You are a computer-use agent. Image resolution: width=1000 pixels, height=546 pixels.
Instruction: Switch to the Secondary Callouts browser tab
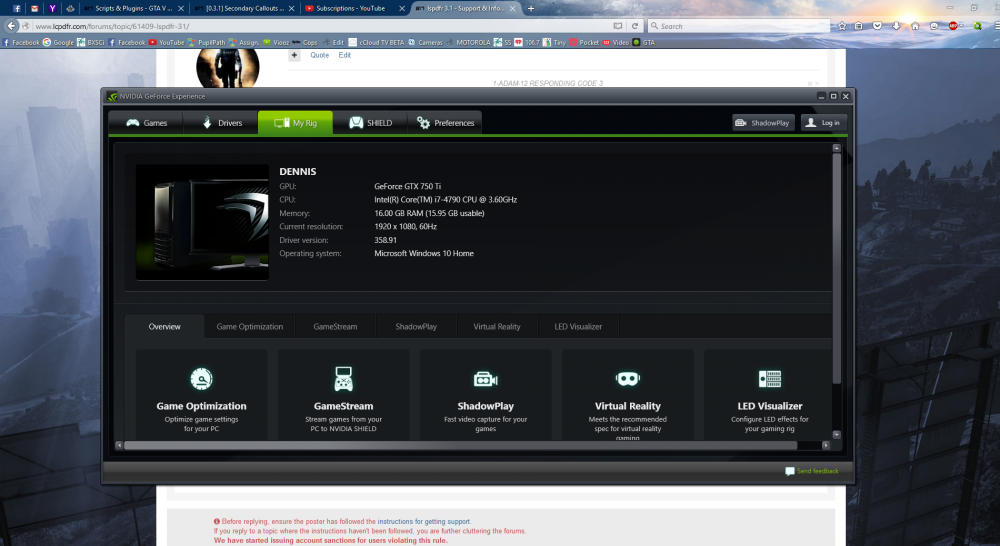(244, 8)
